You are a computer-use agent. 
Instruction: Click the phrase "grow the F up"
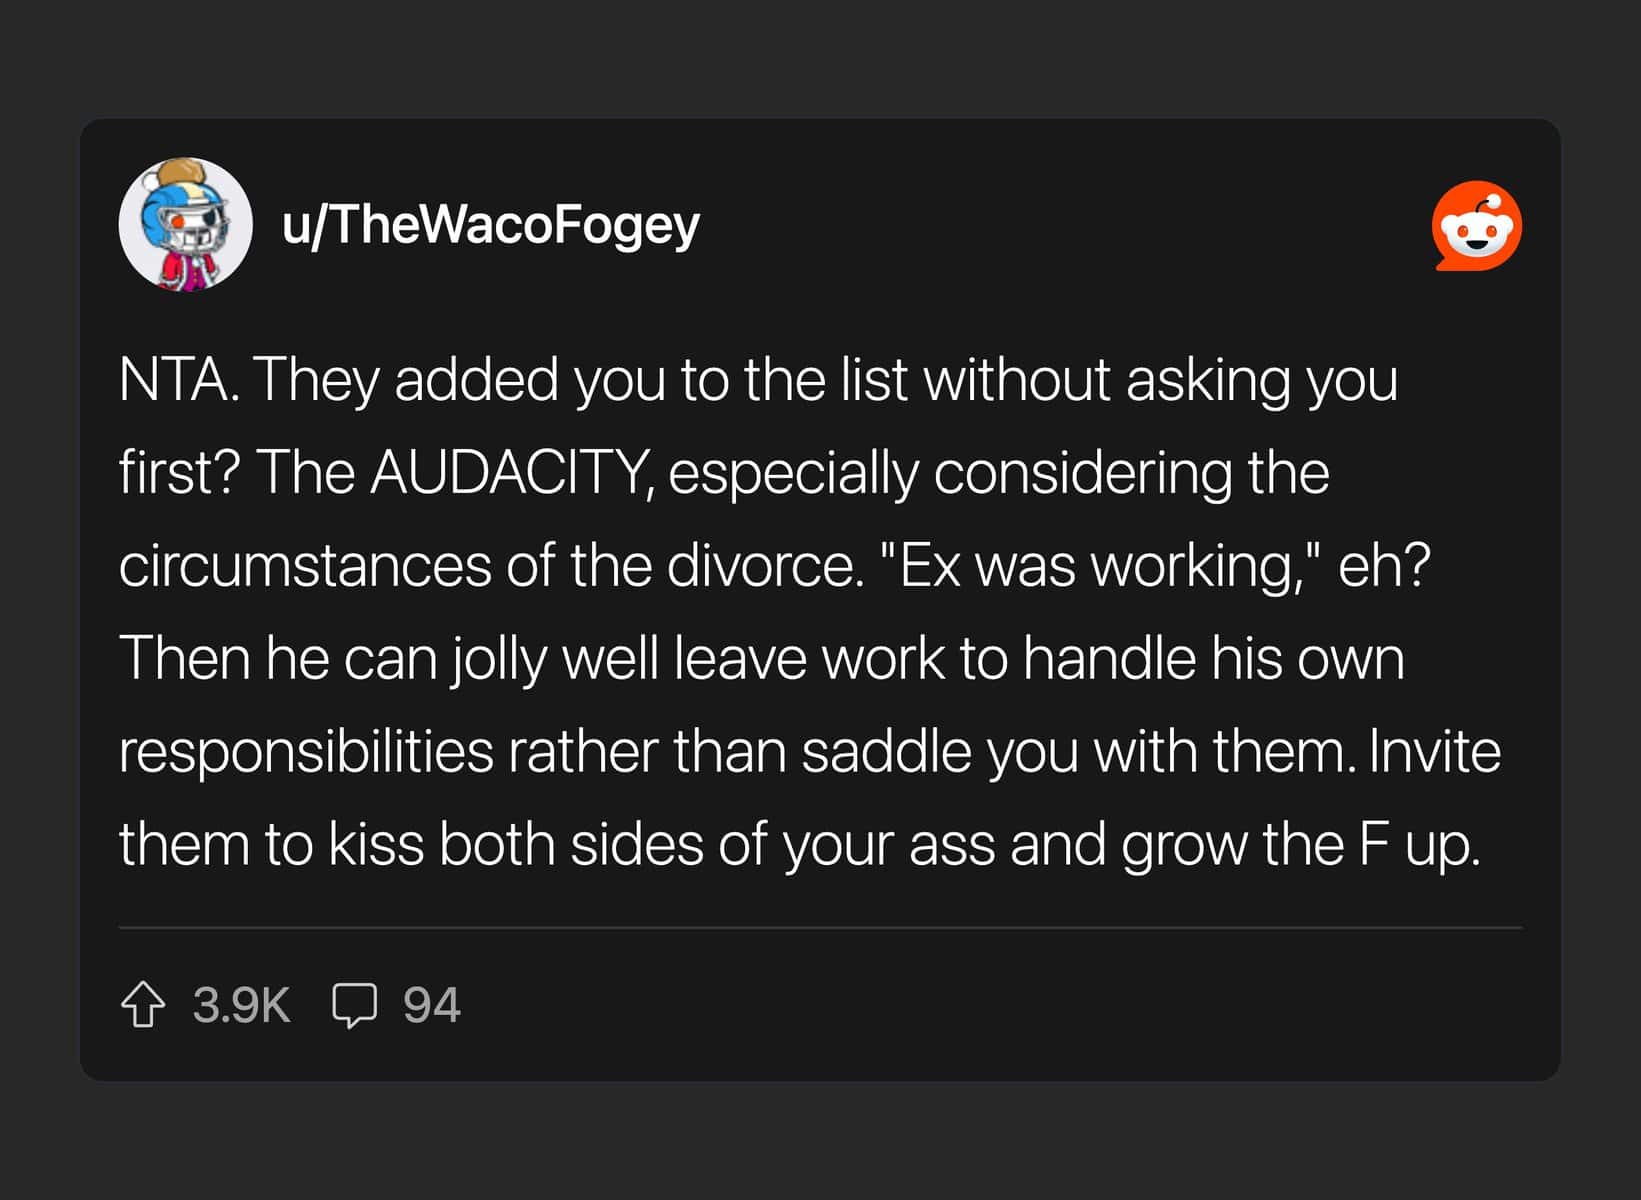click(x=1300, y=845)
